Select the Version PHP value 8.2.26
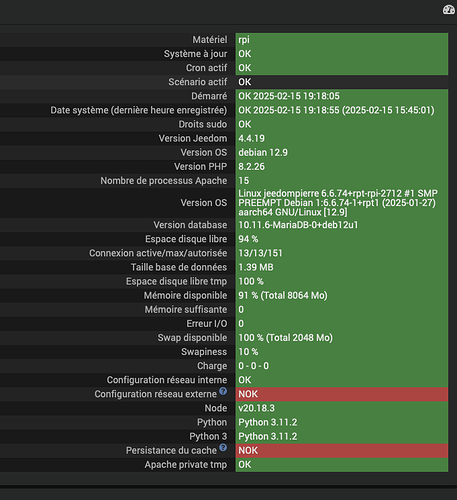Screen dimensions: 457x500 click(252, 167)
